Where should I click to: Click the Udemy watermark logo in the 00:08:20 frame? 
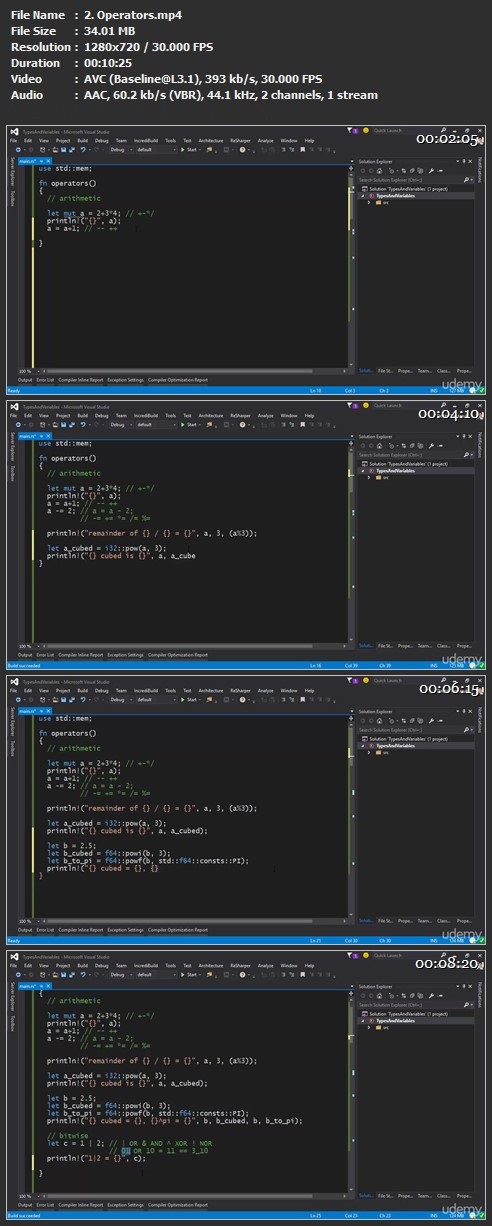(461, 1209)
